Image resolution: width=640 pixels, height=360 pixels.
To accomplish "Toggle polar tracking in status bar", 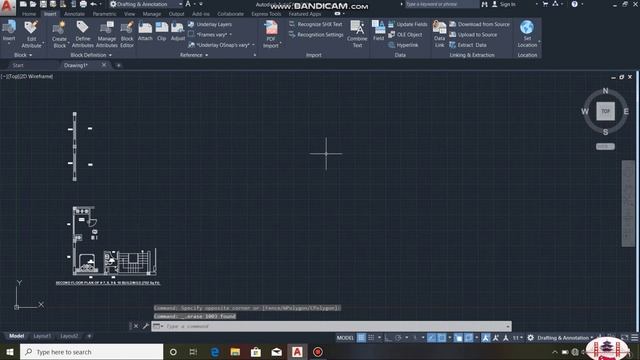I will tap(398, 338).
